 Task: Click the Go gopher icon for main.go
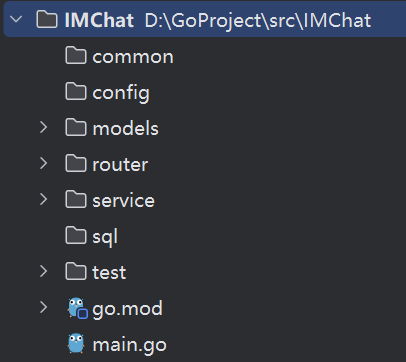tap(76, 343)
